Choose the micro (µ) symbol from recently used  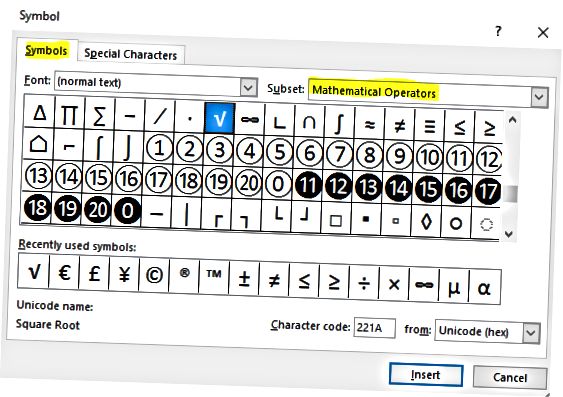(x=454, y=288)
